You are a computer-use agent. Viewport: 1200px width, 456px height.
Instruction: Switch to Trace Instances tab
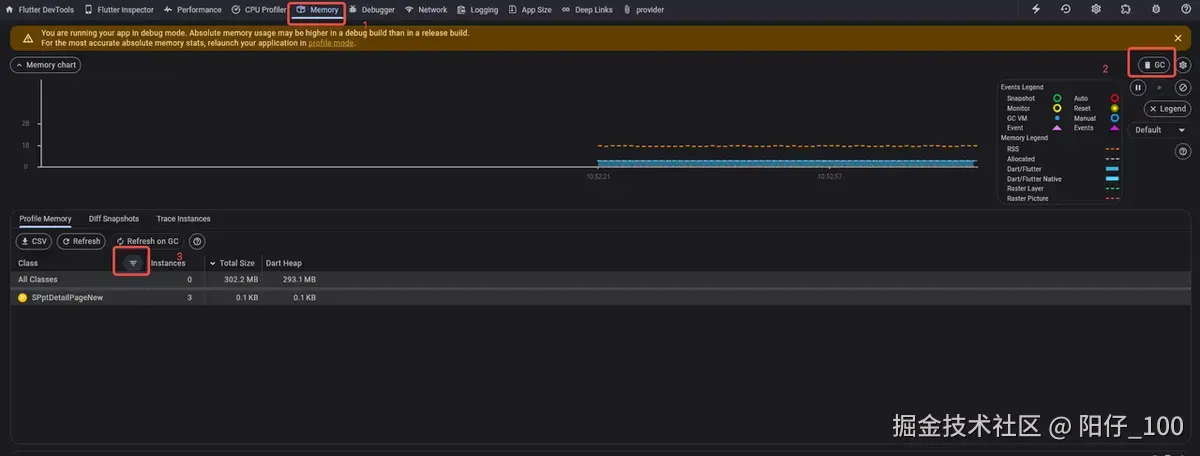[x=183, y=218]
